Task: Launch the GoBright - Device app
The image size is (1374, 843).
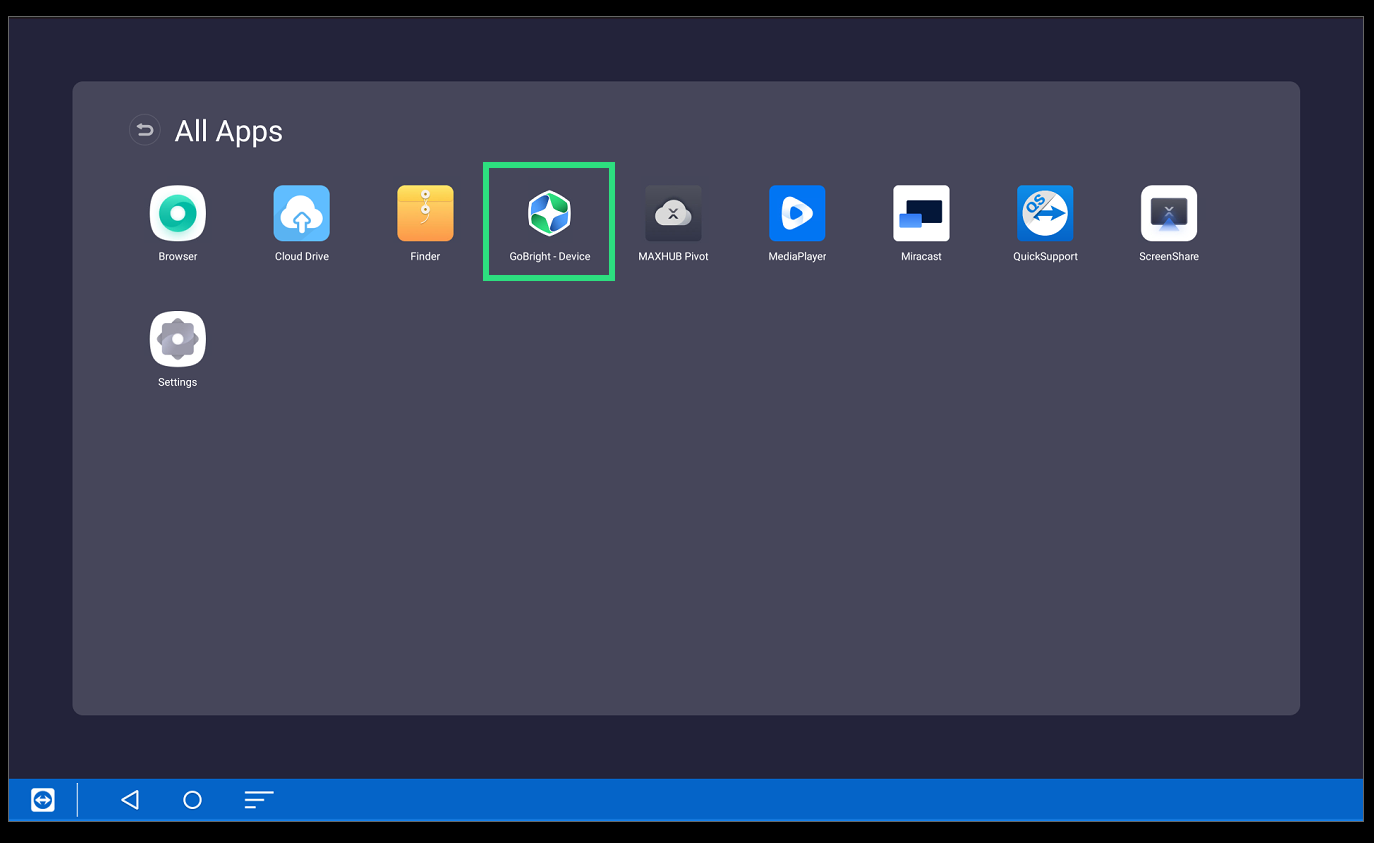Action: click(549, 213)
